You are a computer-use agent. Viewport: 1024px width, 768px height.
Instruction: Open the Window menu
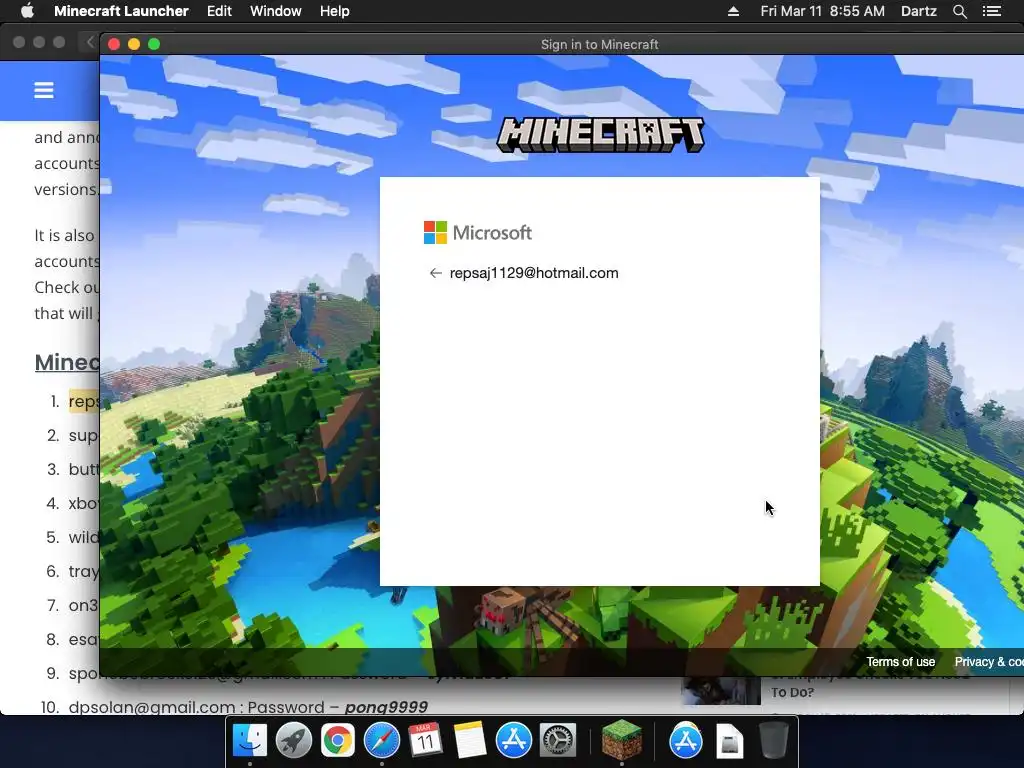pyautogui.click(x=276, y=11)
